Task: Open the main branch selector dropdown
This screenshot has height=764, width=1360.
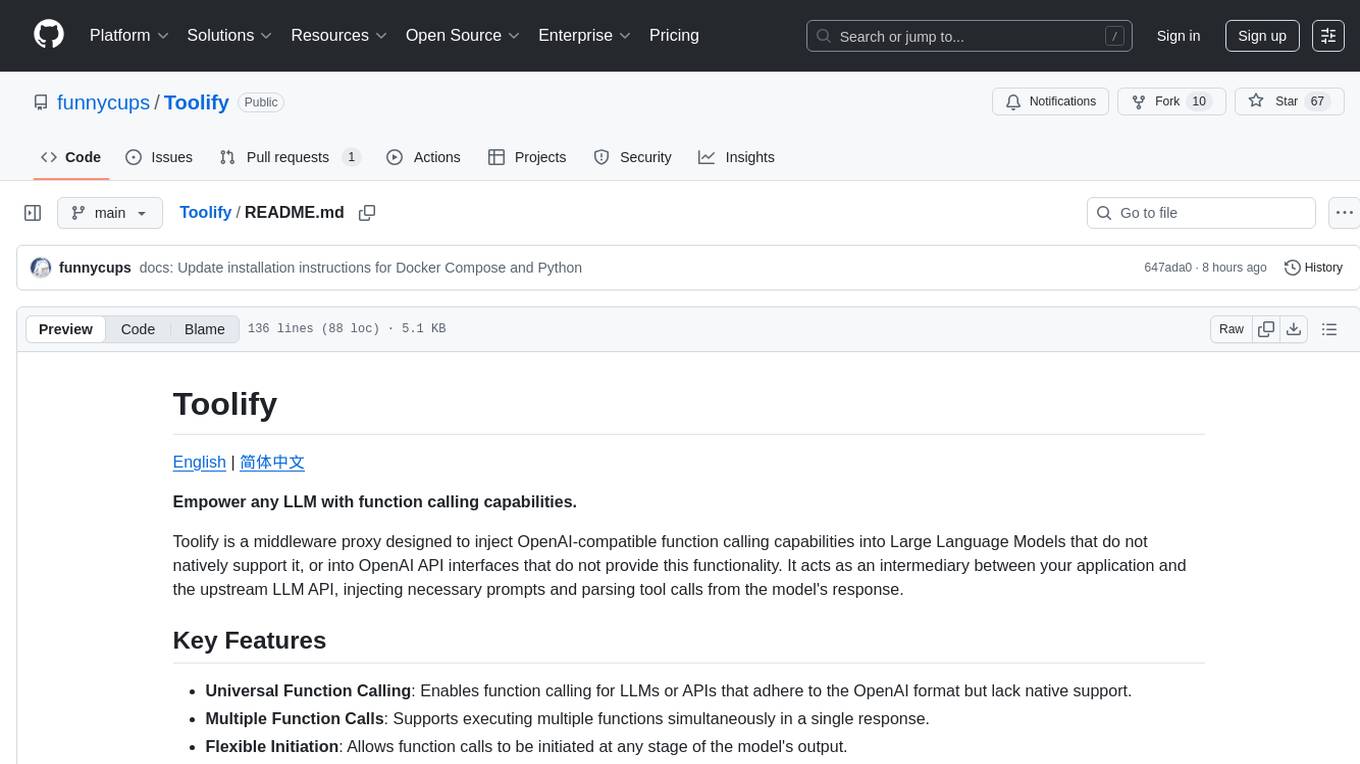Action: click(x=110, y=213)
